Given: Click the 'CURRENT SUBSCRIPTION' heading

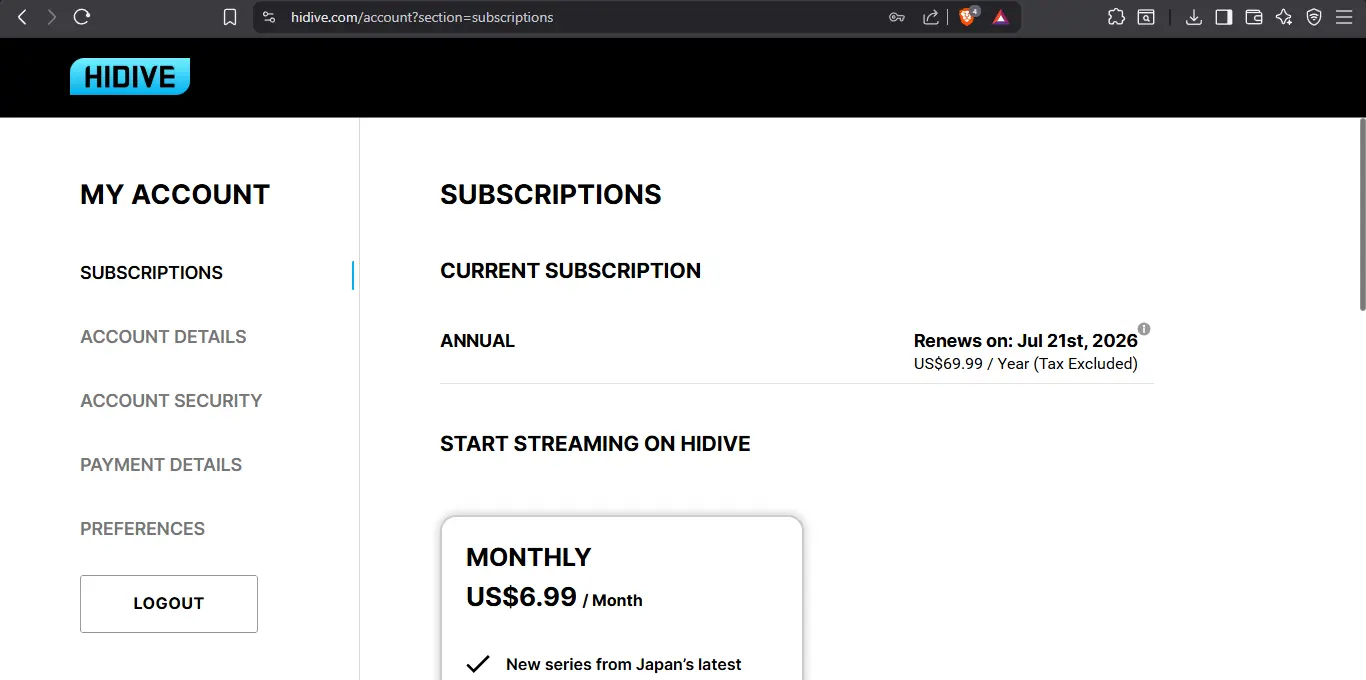Looking at the screenshot, I should [571, 271].
